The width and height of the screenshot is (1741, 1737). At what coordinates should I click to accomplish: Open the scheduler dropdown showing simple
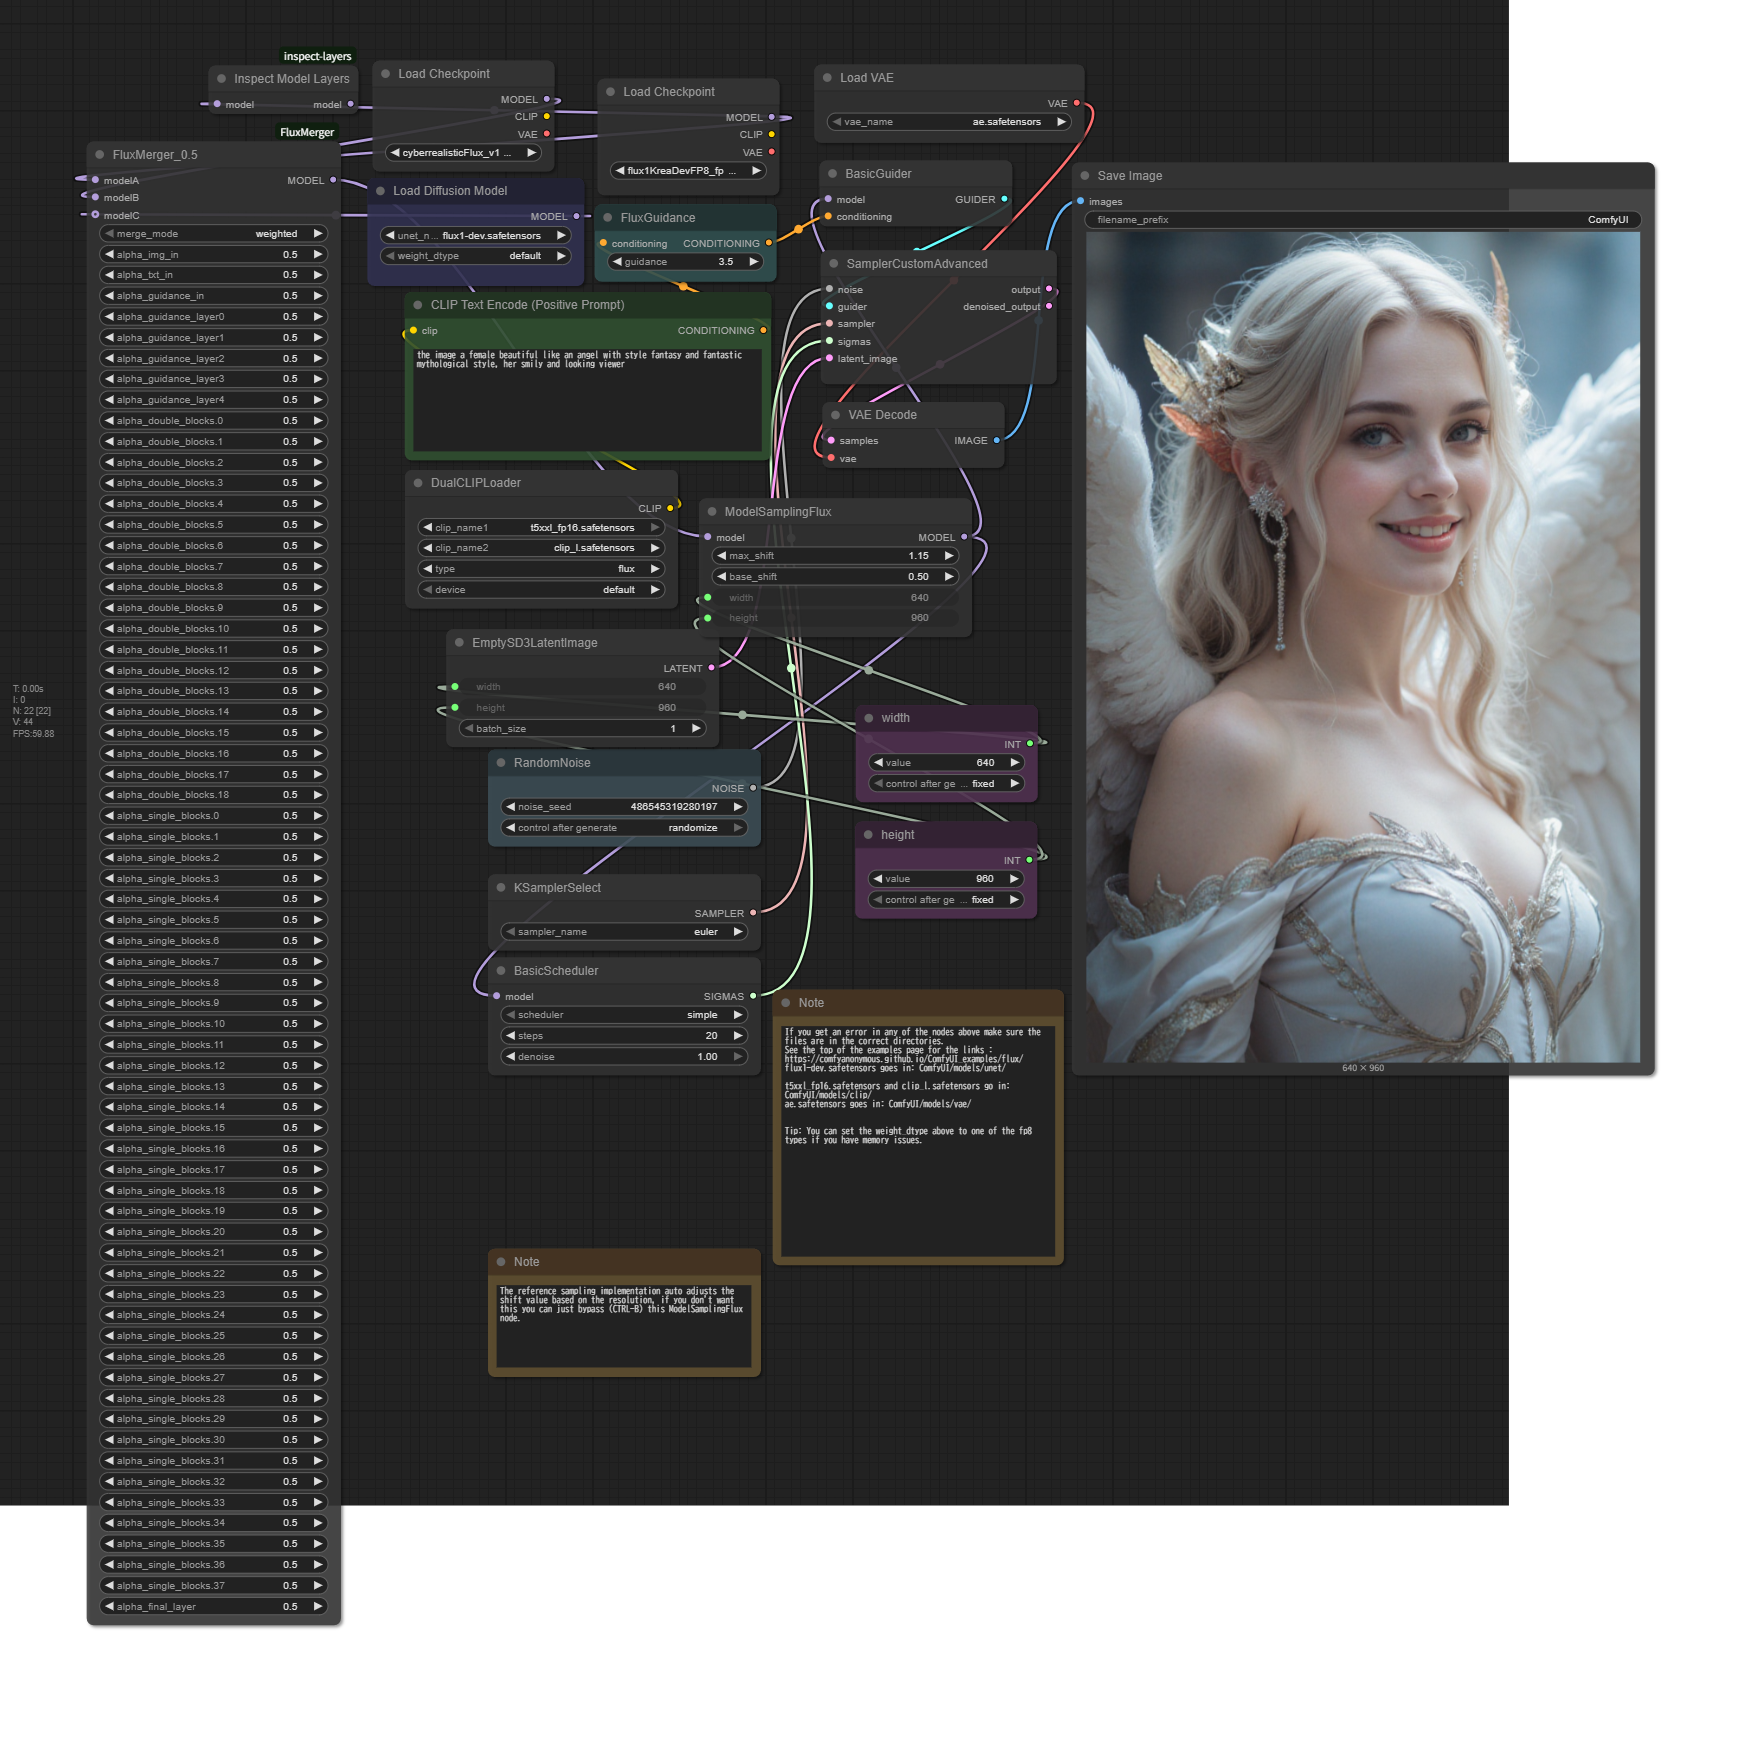pyautogui.click(x=624, y=1015)
